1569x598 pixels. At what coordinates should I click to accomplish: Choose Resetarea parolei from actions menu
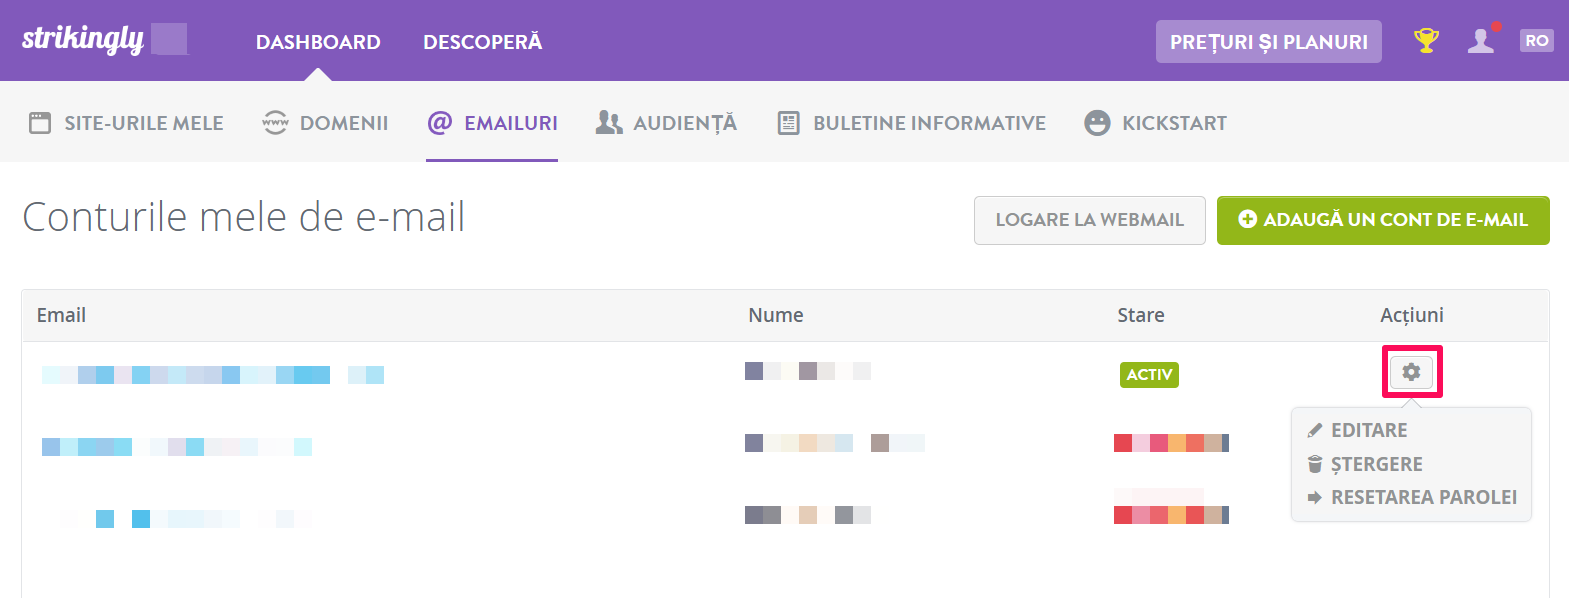[x=1412, y=497]
